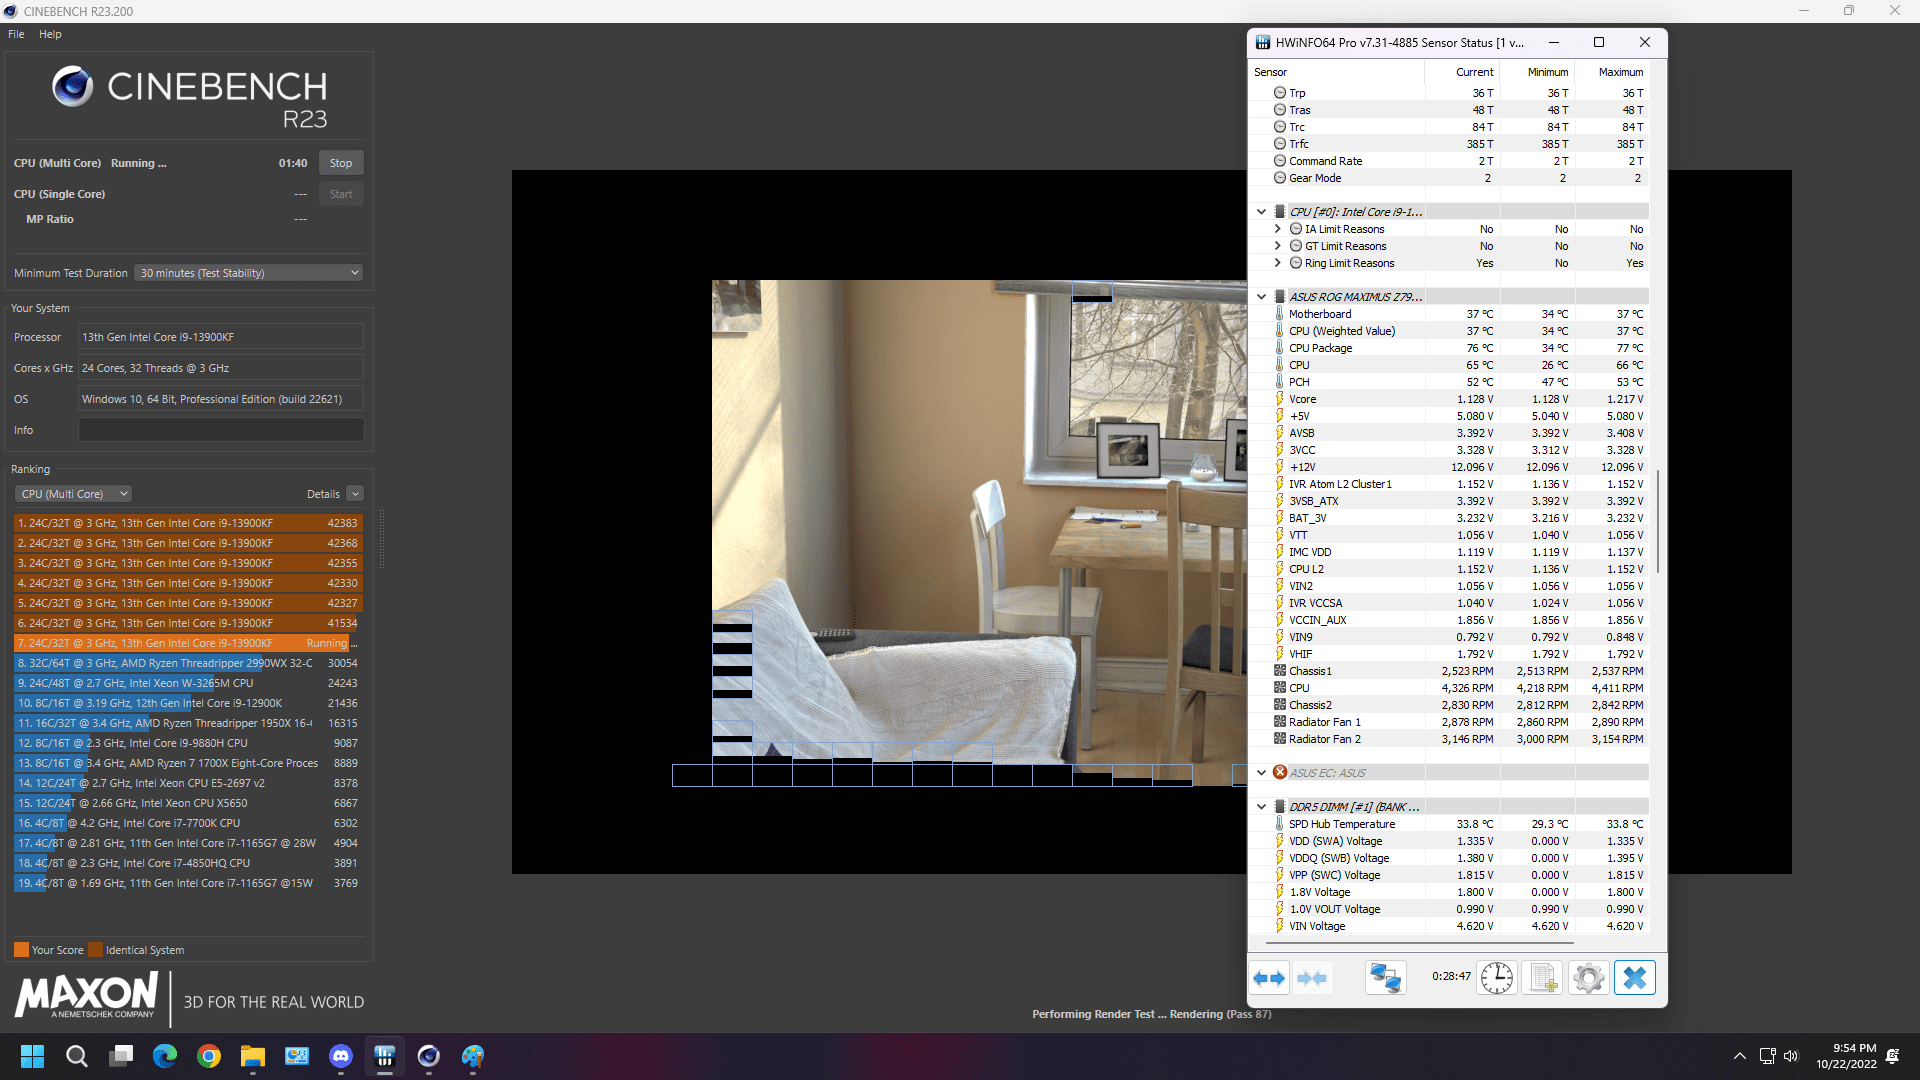Select the Intel Xeon W-3265M ranking row
Image resolution: width=1920 pixels, height=1080 pixels.
pos(187,683)
